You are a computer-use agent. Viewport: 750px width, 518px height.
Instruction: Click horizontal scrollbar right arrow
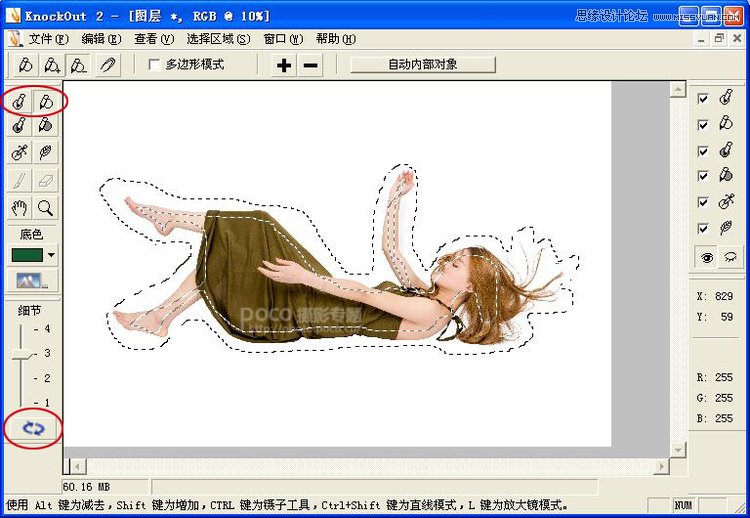(x=662, y=466)
